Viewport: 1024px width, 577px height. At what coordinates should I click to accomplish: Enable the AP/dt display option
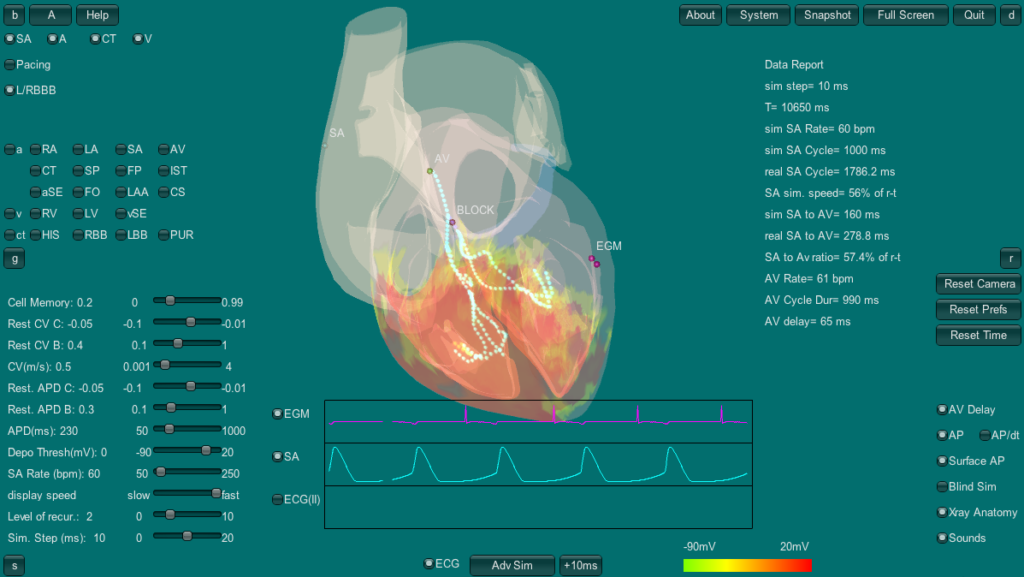click(985, 435)
